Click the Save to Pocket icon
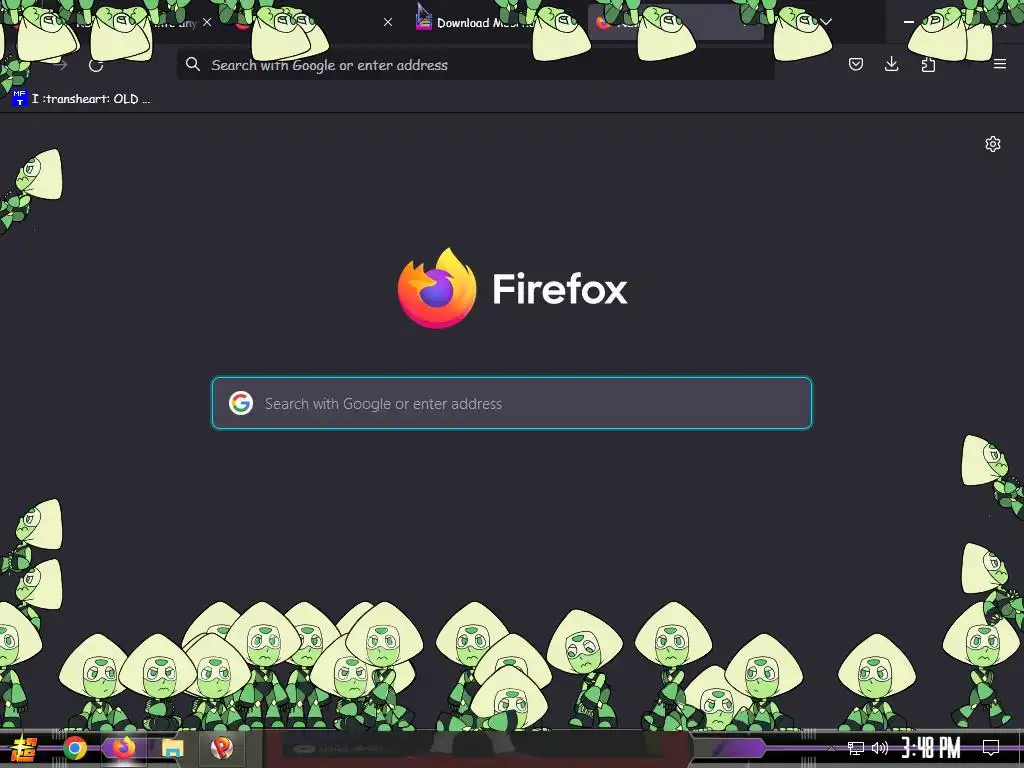The width and height of the screenshot is (1024, 768). click(x=856, y=64)
